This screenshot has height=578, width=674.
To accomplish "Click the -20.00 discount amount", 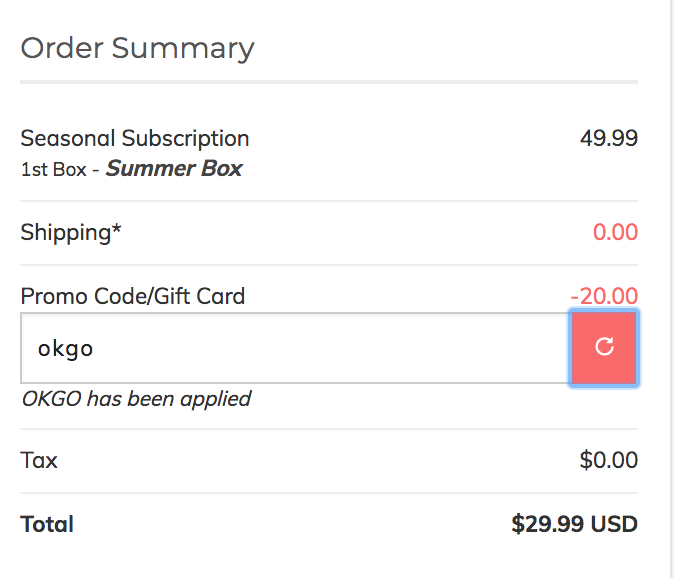I will [604, 296].
